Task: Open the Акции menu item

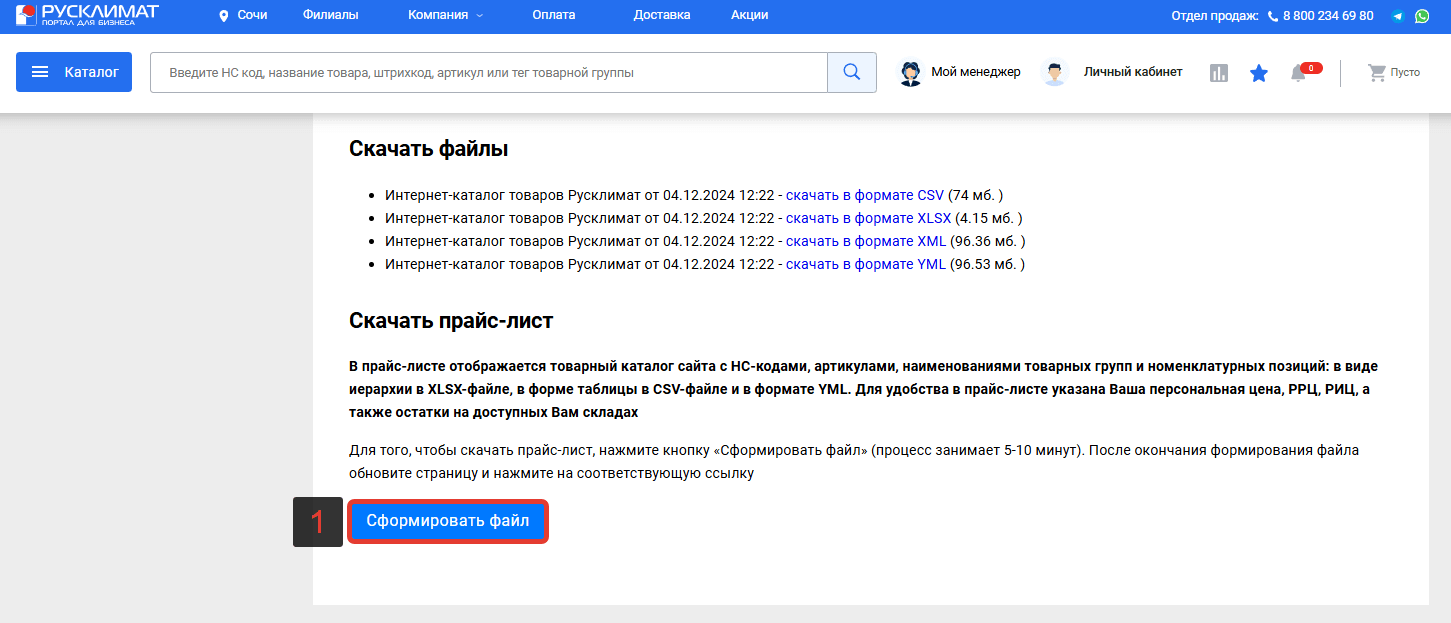Action: [749, 15]
